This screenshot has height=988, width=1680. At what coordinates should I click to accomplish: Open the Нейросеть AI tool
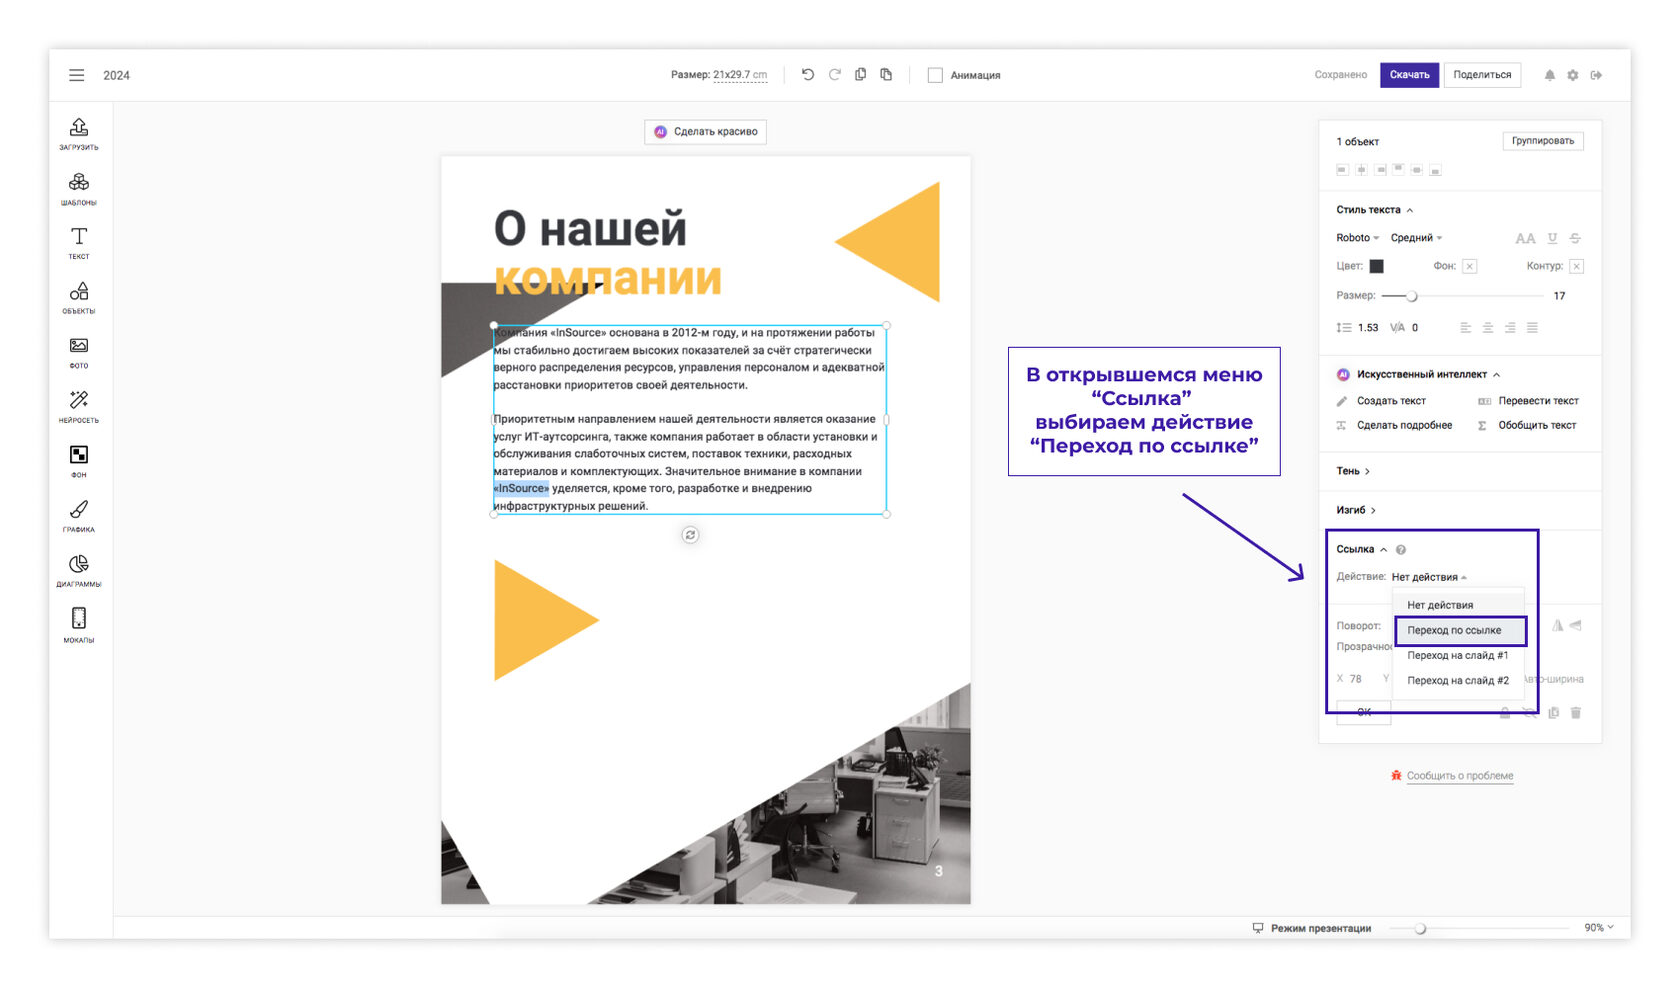coord(78,406)
